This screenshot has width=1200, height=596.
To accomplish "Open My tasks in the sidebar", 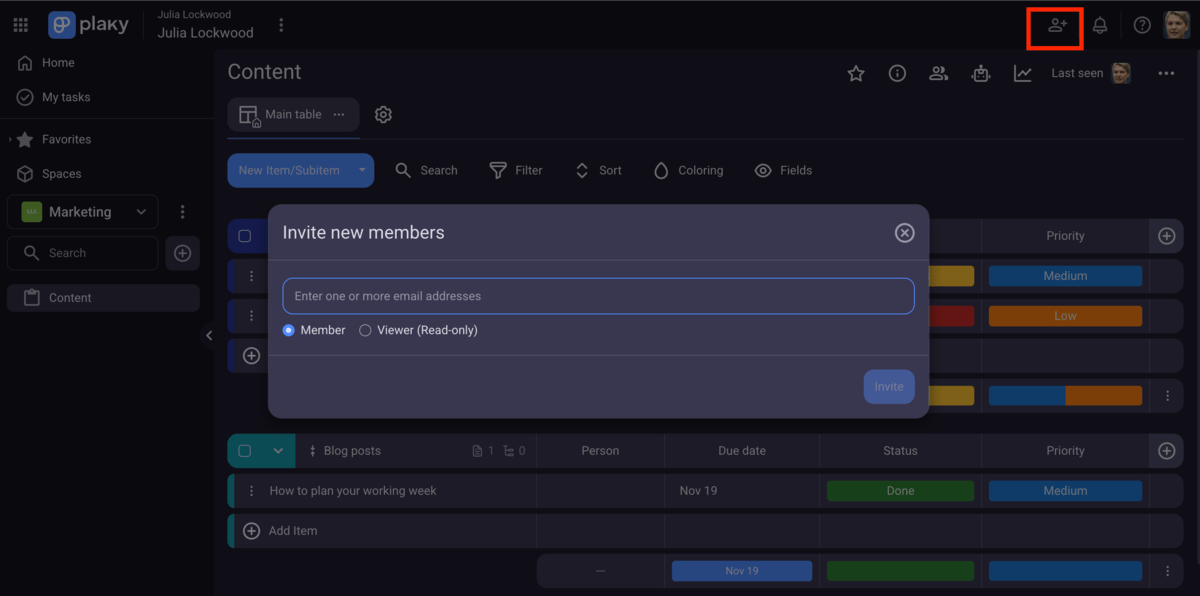I will [x=66, y=97].
